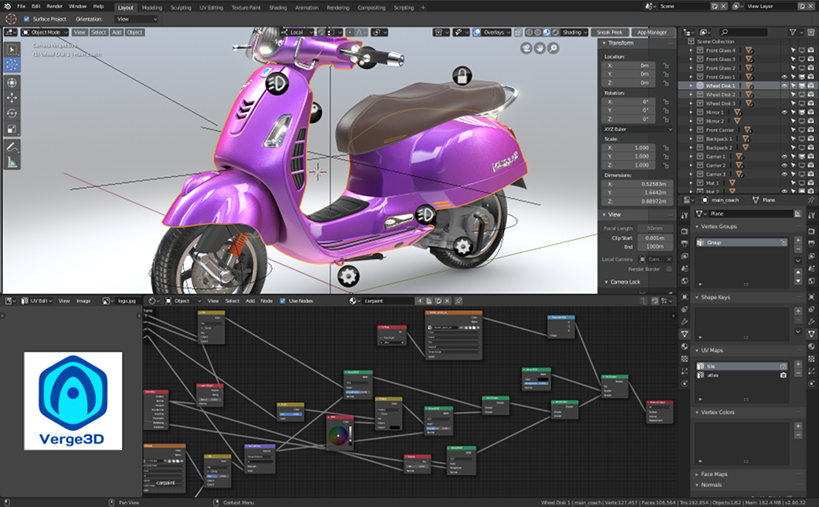Click the gear hotspot below the scooter

coord(348,276)
